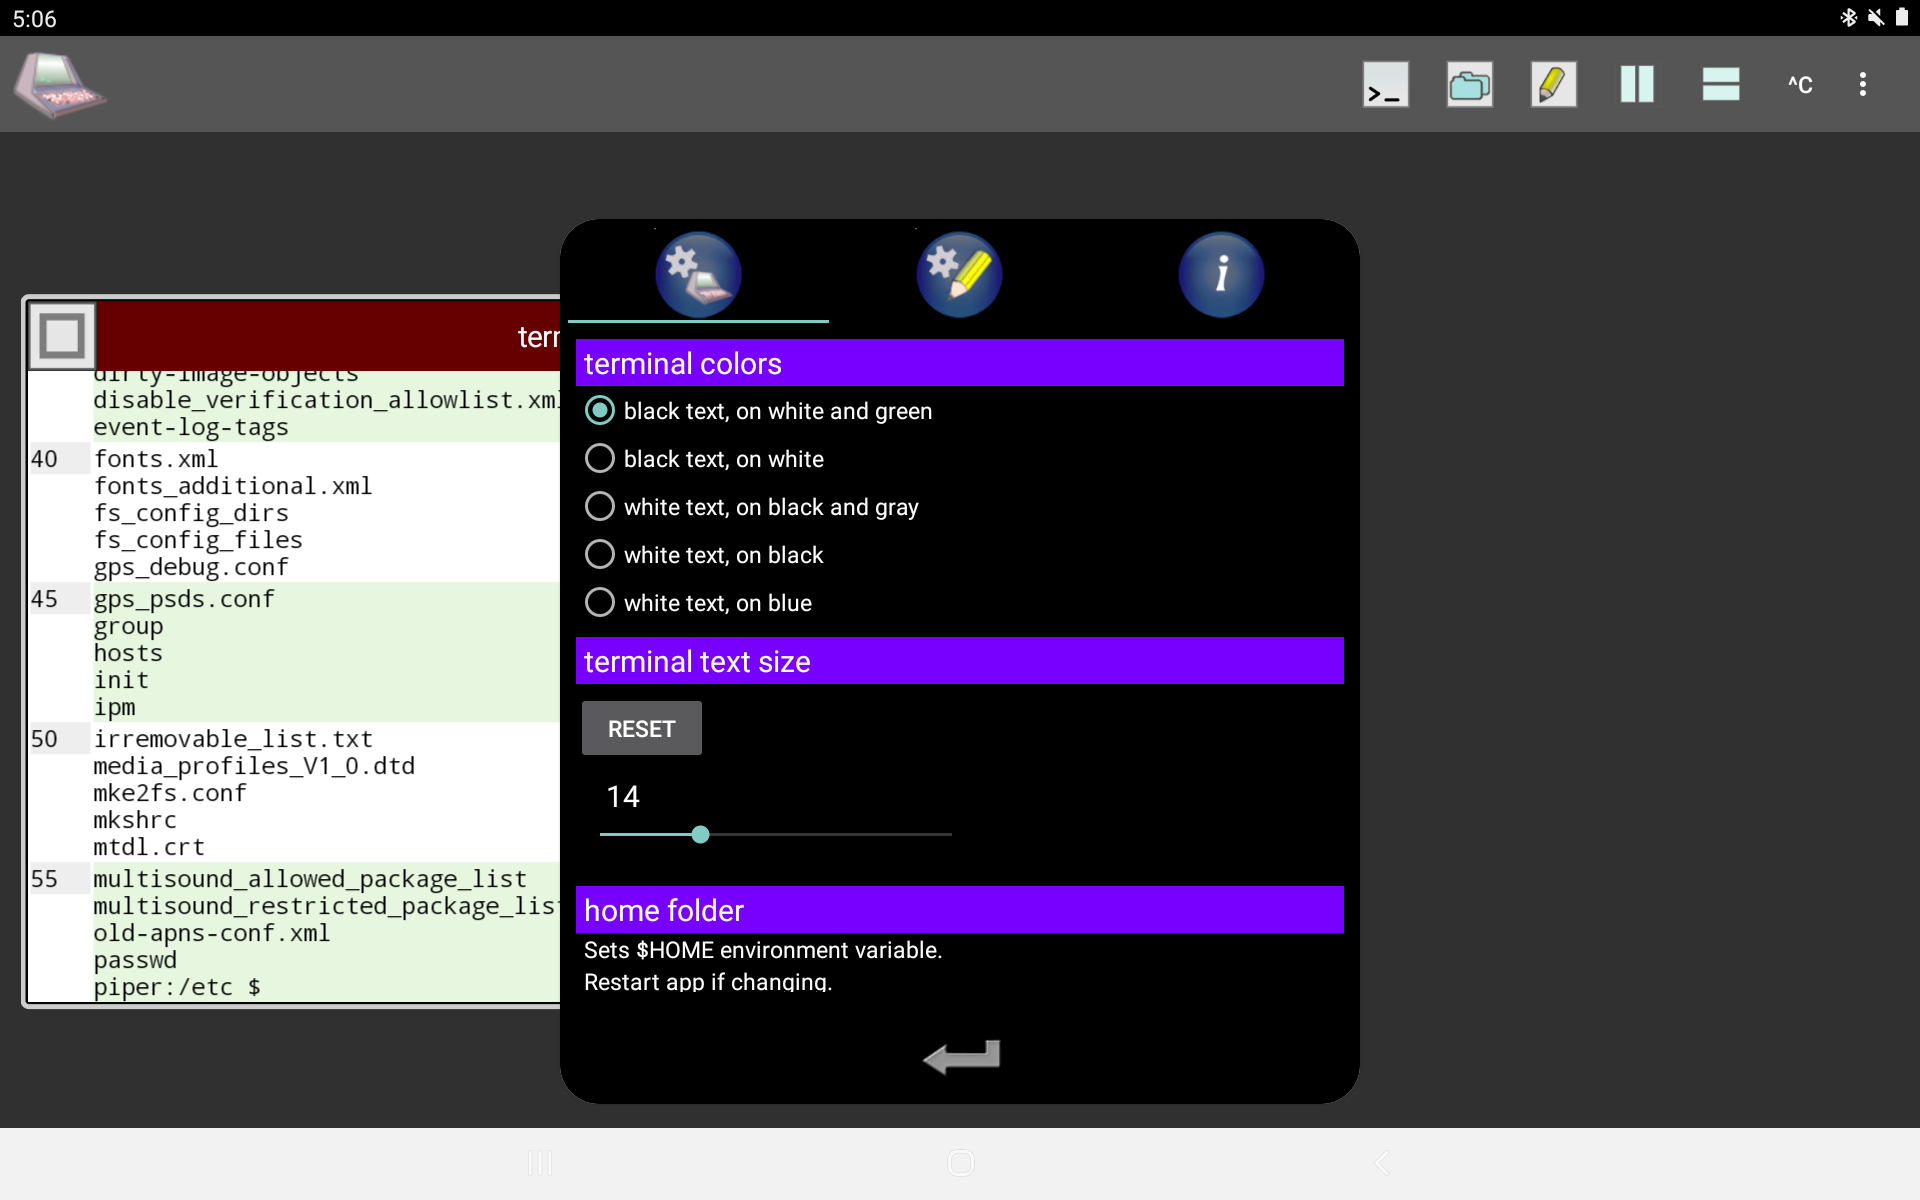Click the return arrow to close settings
This screenshot has width=1920, height=1200.
pos(960,1056)
